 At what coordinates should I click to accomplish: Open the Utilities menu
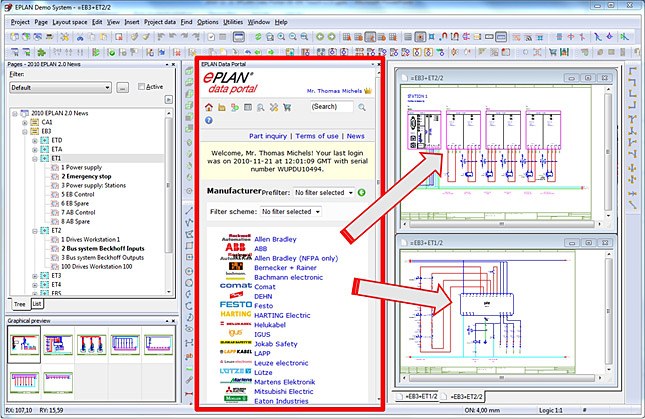coord(233,22)
